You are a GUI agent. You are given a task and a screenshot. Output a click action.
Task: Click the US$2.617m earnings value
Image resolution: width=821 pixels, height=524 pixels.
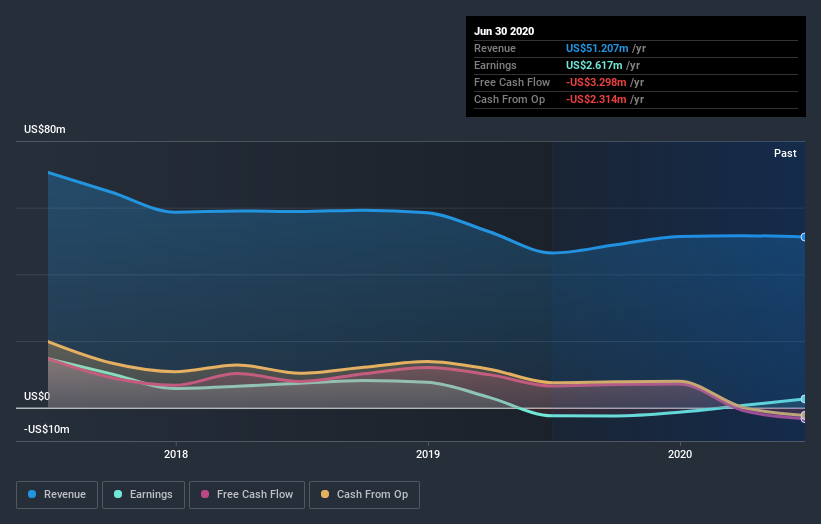point(594,65)
